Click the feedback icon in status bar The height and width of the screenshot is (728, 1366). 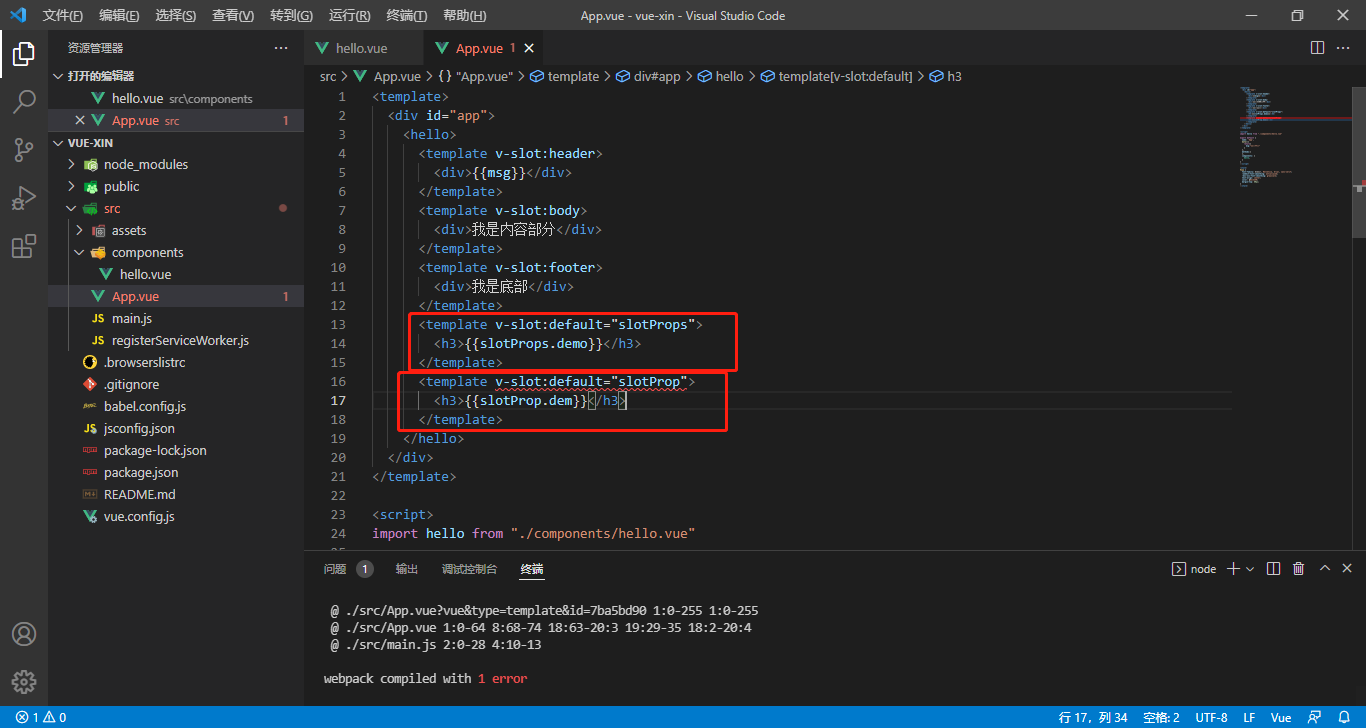[1316, 717]
